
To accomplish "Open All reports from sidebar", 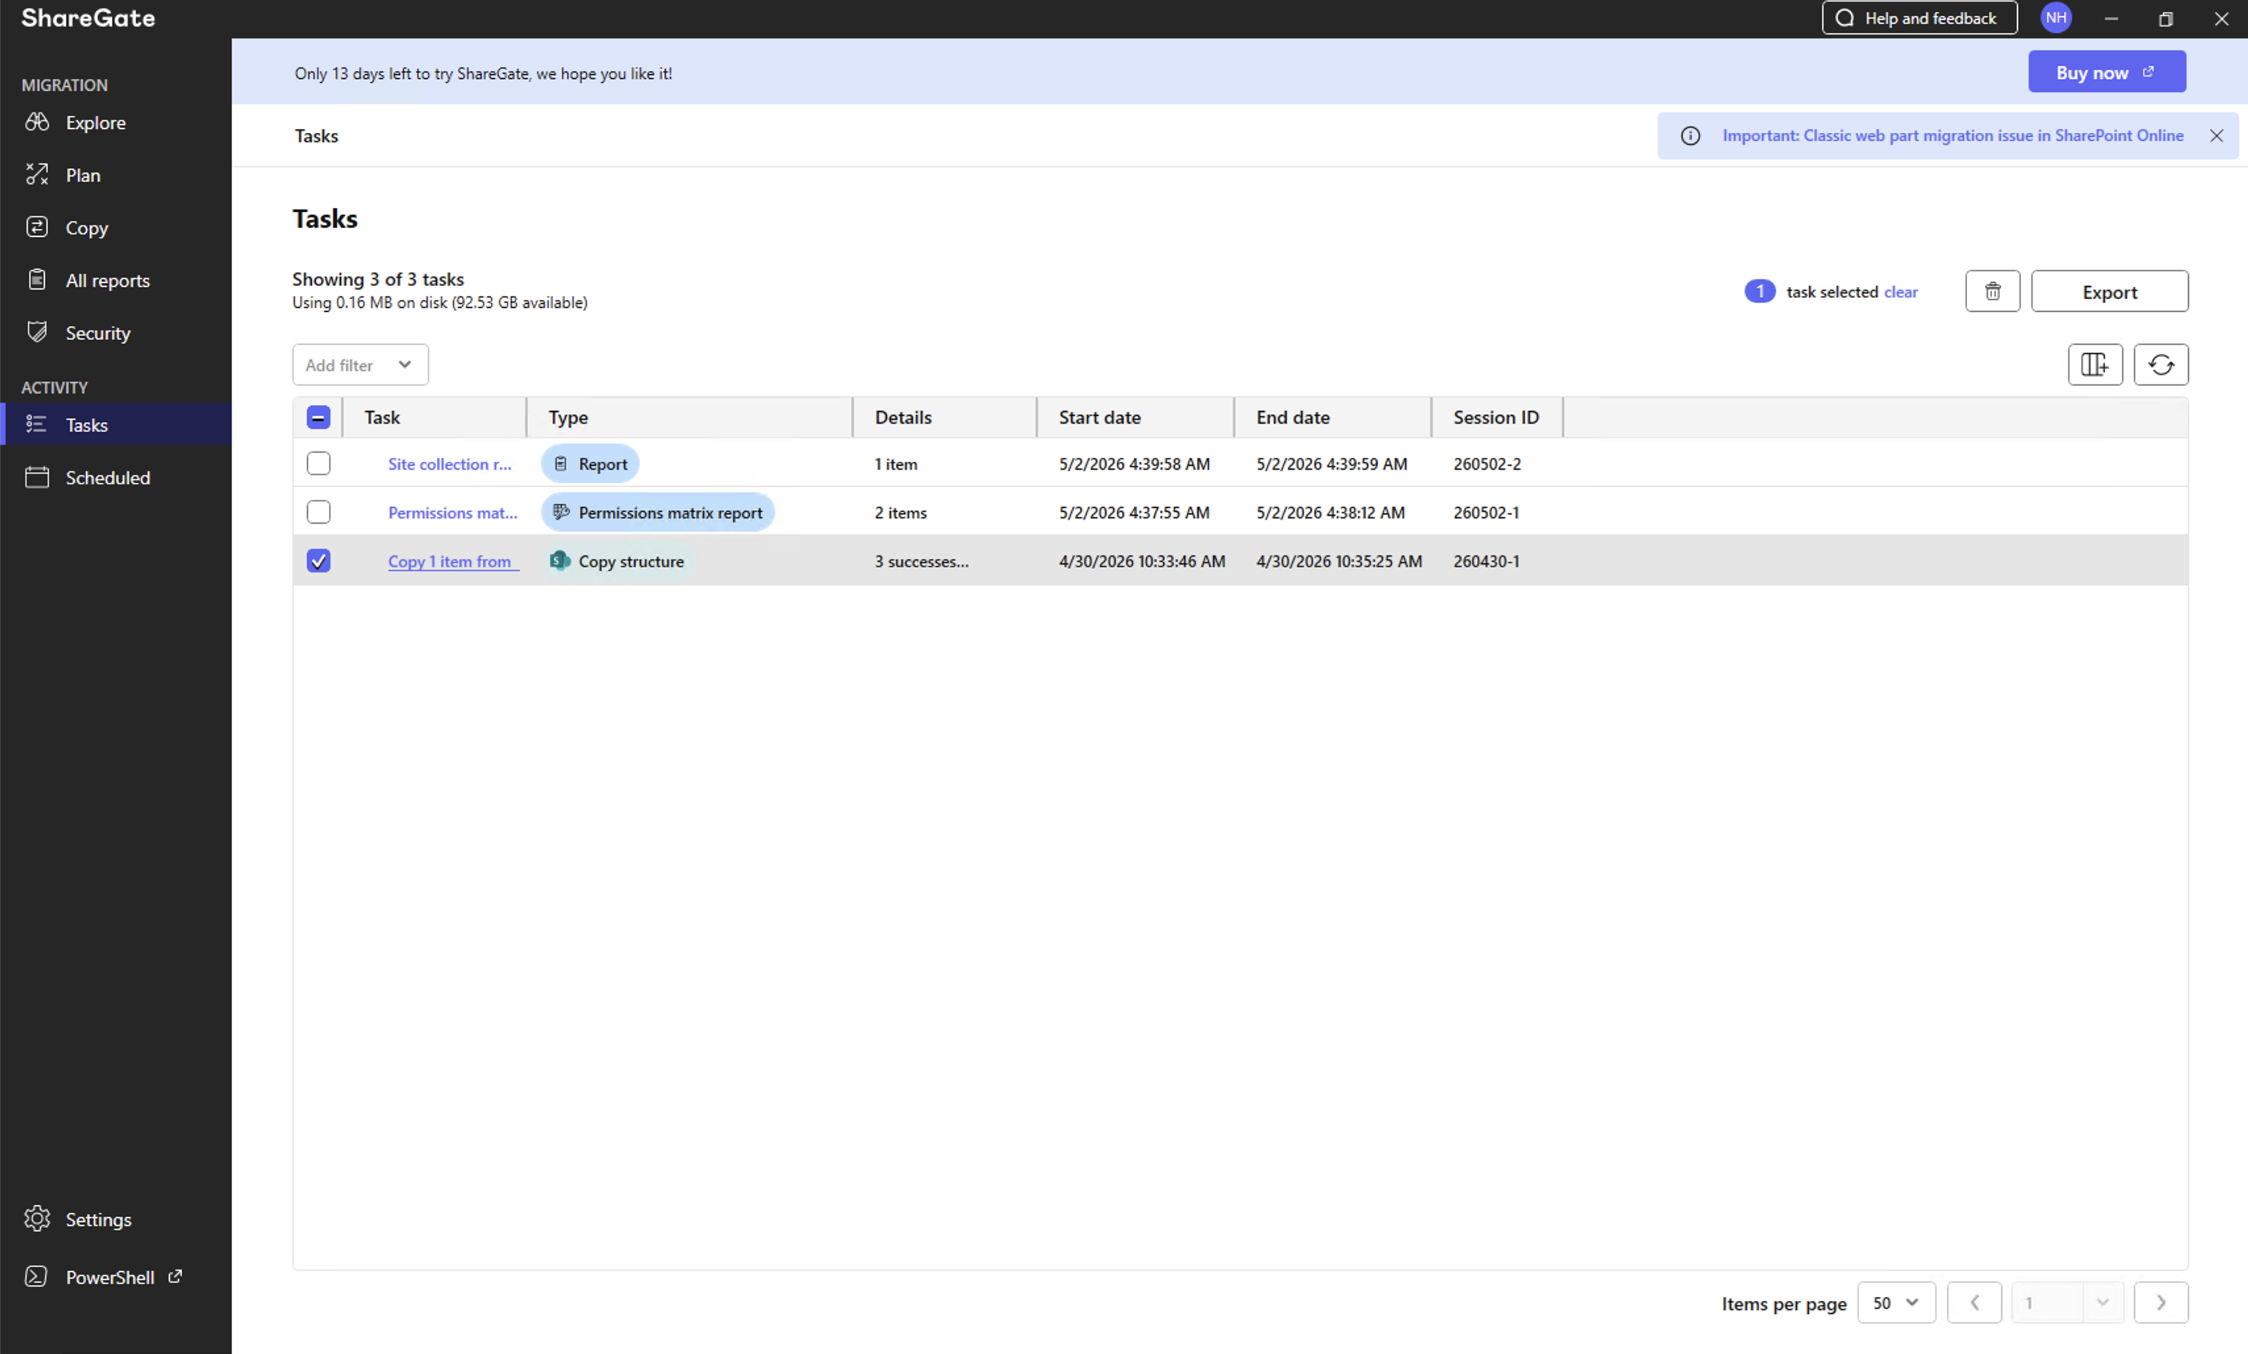I will 116,280.
